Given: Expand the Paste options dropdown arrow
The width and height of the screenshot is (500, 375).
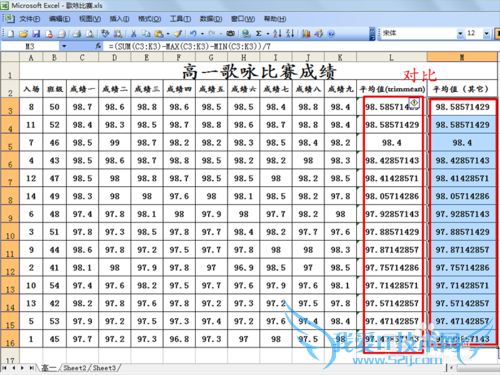Looking at the screenshot, I should pyautogui.click(x=168, y=34).
